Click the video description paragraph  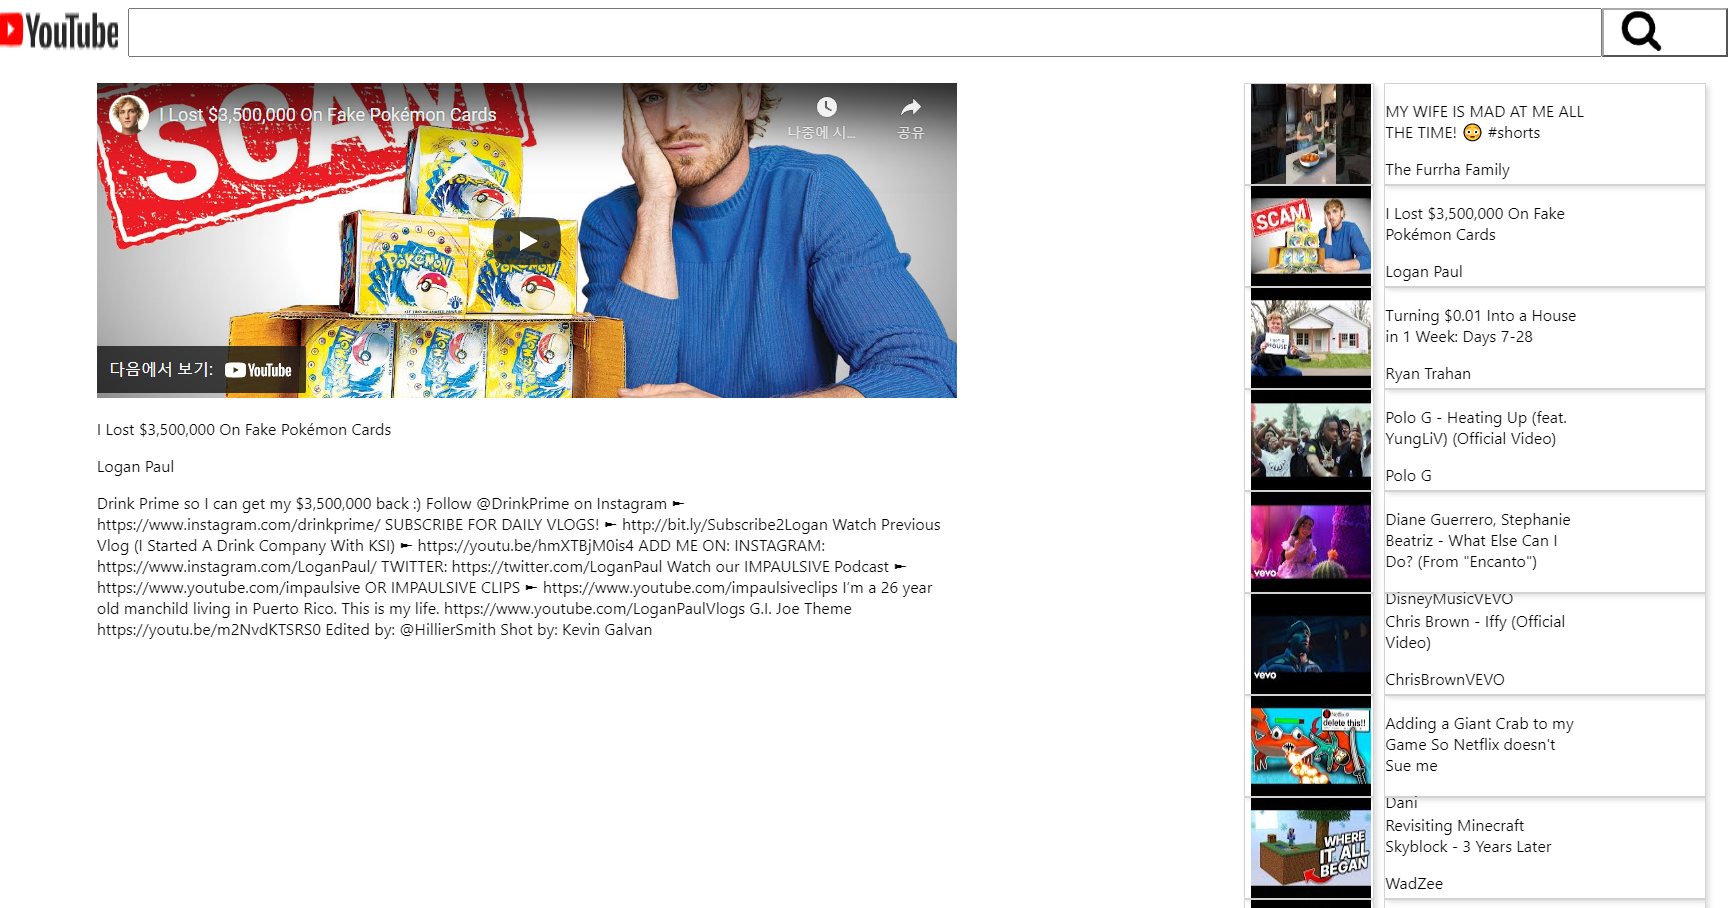[x=520, y=567]
